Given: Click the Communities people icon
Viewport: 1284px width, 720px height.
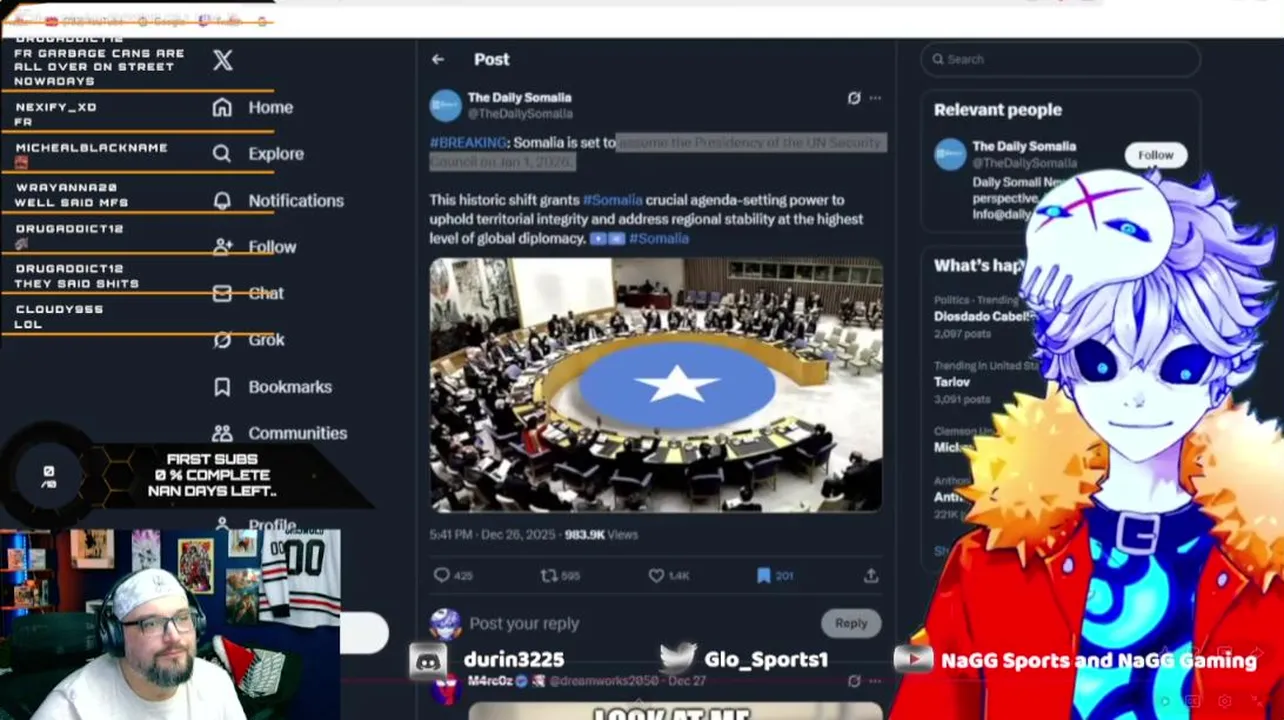Looking at the screenshot, I should coord(222,433).
